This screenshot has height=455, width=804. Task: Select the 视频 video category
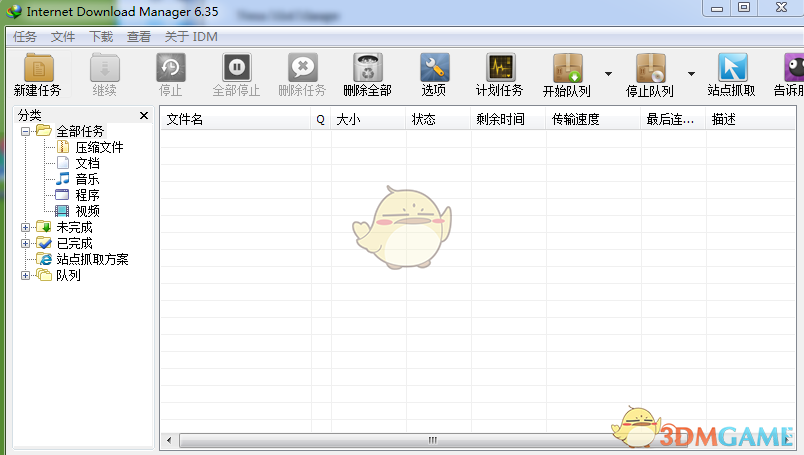click(x=87, y=211)
